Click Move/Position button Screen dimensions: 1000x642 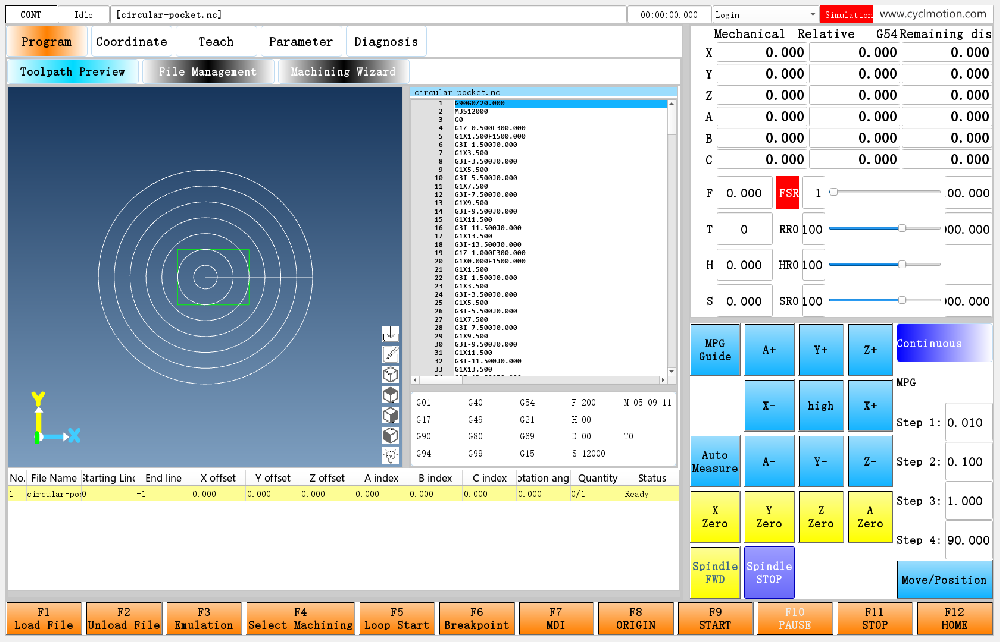click(x=944, y=580)
